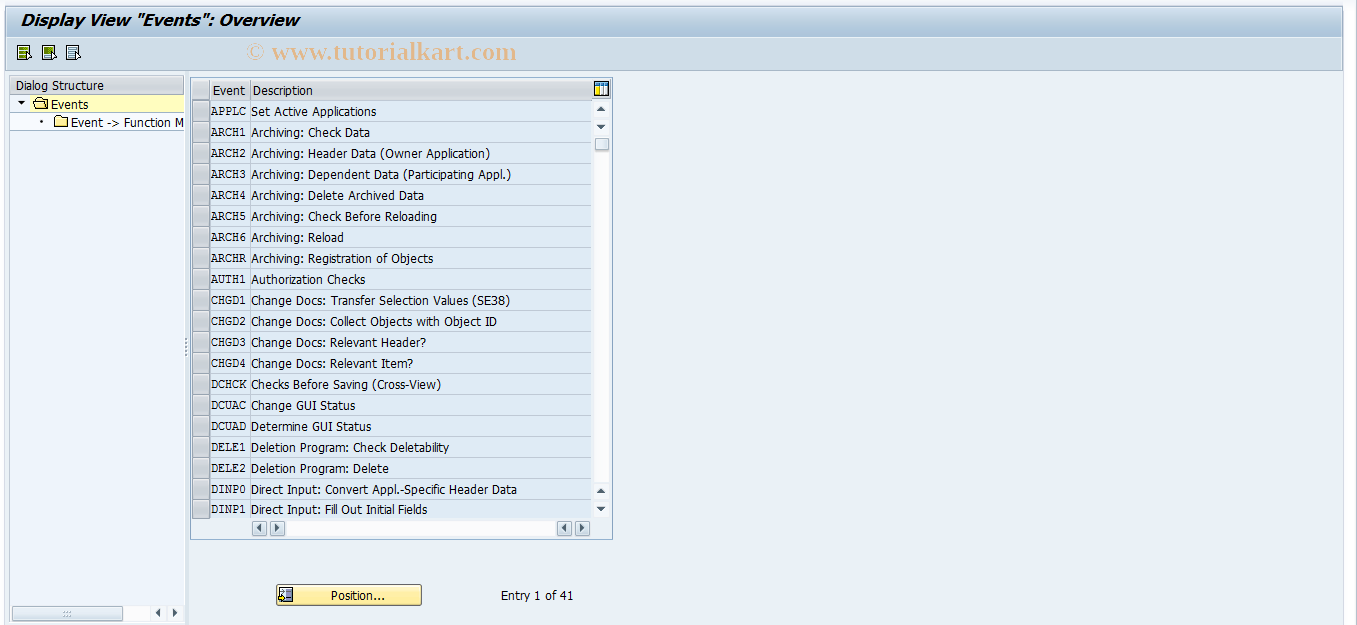Image resolution: width=1357 pixels, height=625 pixels.
Task: Click the splitter handle beside Dialog Structure
Action: point(186,347)
